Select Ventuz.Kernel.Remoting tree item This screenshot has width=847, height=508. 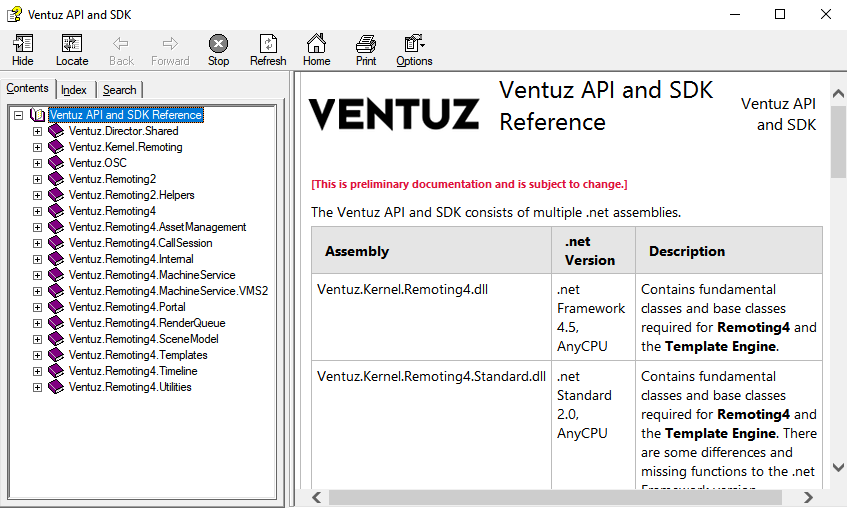125,147
